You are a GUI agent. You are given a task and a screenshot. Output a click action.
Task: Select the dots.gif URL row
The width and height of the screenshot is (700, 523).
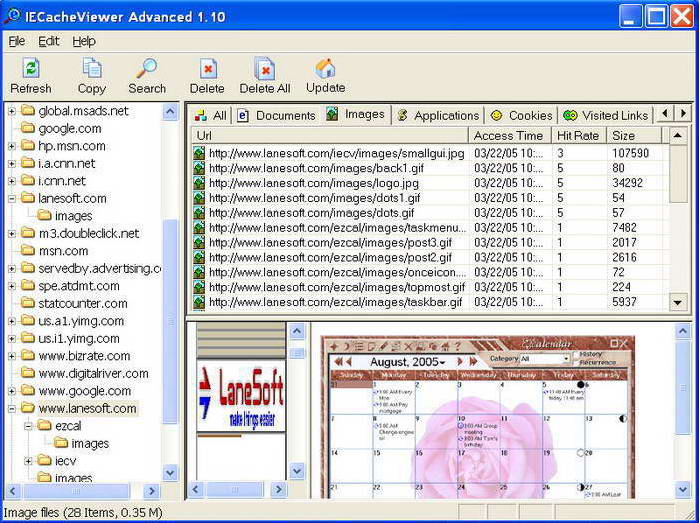pos(312,213)
